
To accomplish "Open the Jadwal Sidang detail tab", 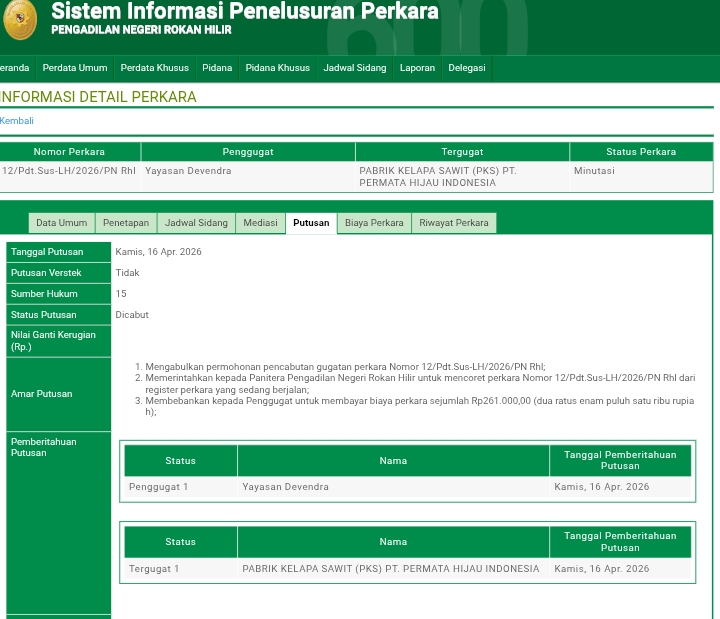I will (196, 223).
